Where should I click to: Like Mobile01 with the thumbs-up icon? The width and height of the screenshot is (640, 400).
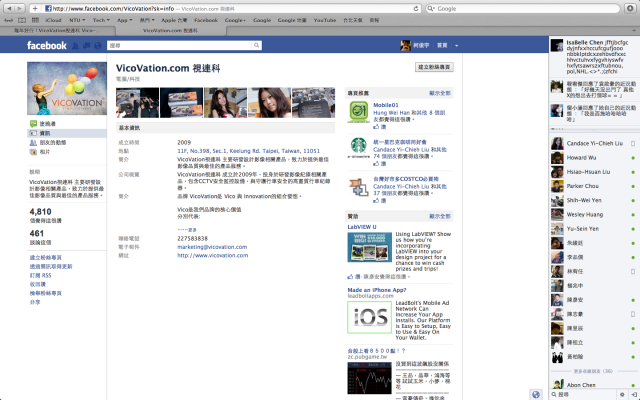(376, 127)
